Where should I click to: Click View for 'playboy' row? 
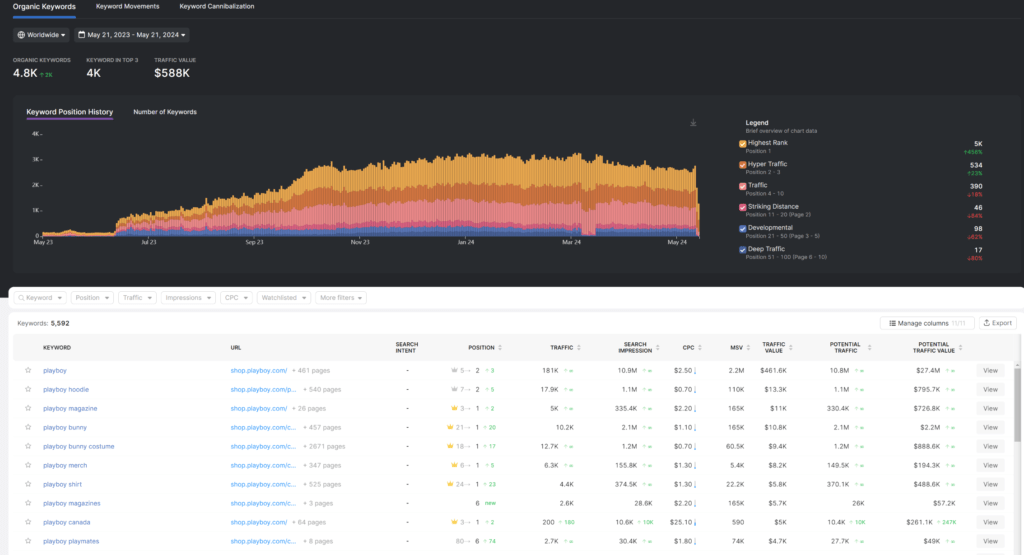(x=991, y=371)
